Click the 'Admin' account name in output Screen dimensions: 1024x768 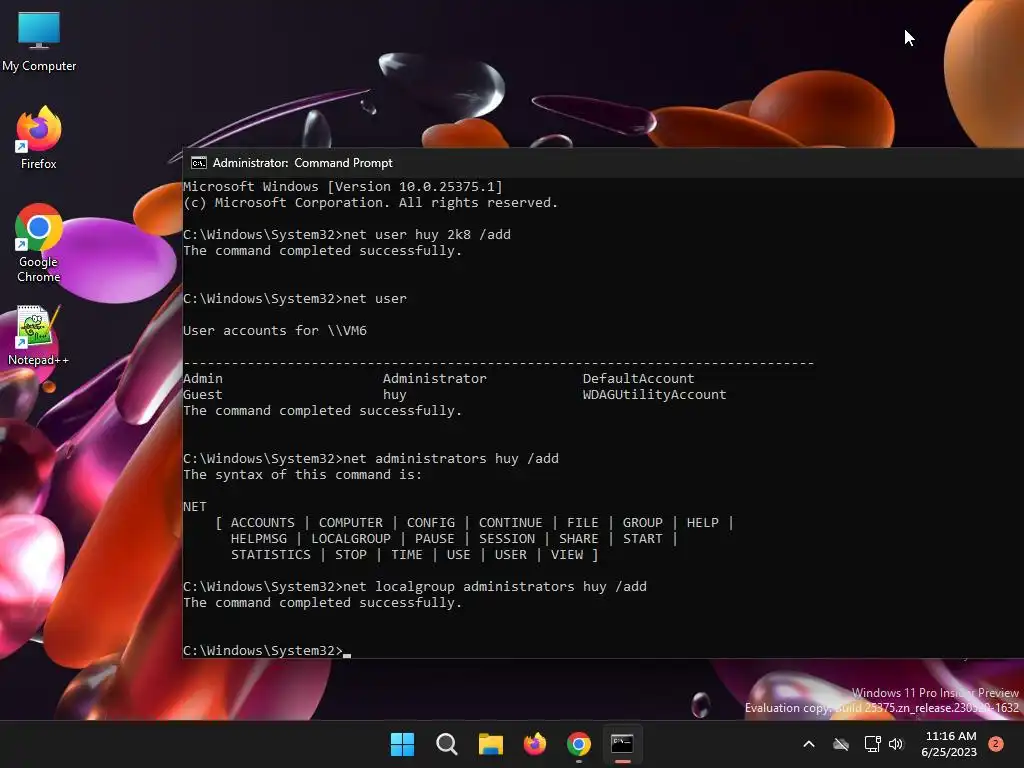point(202,378)
